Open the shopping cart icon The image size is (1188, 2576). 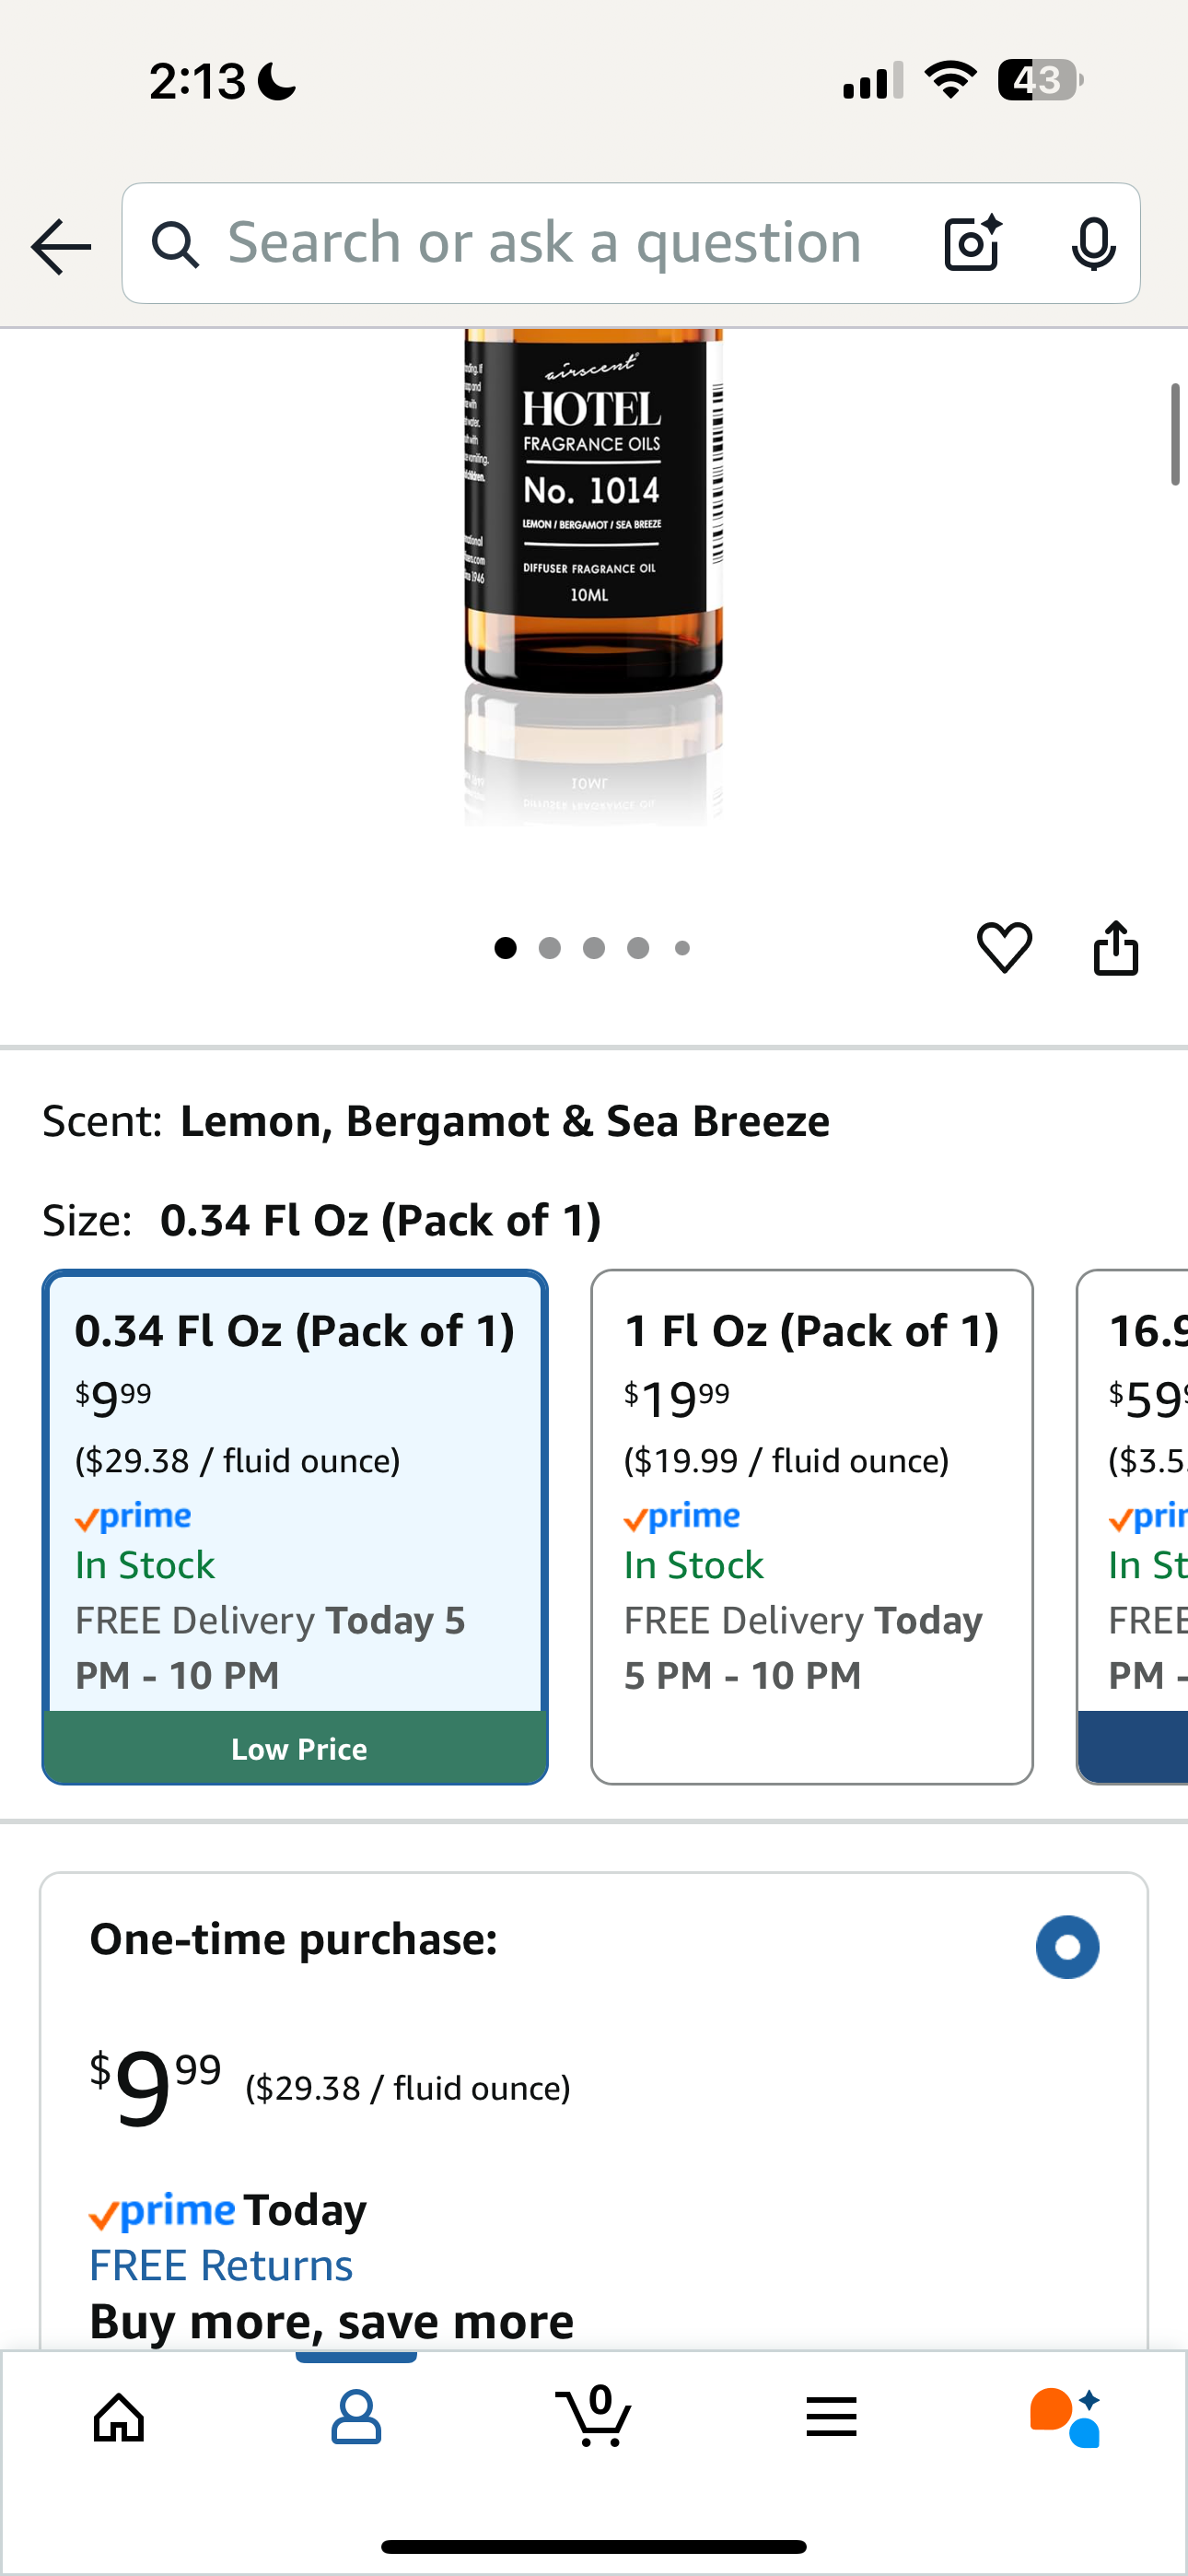pyautogui.click(x=594, y=2418)
